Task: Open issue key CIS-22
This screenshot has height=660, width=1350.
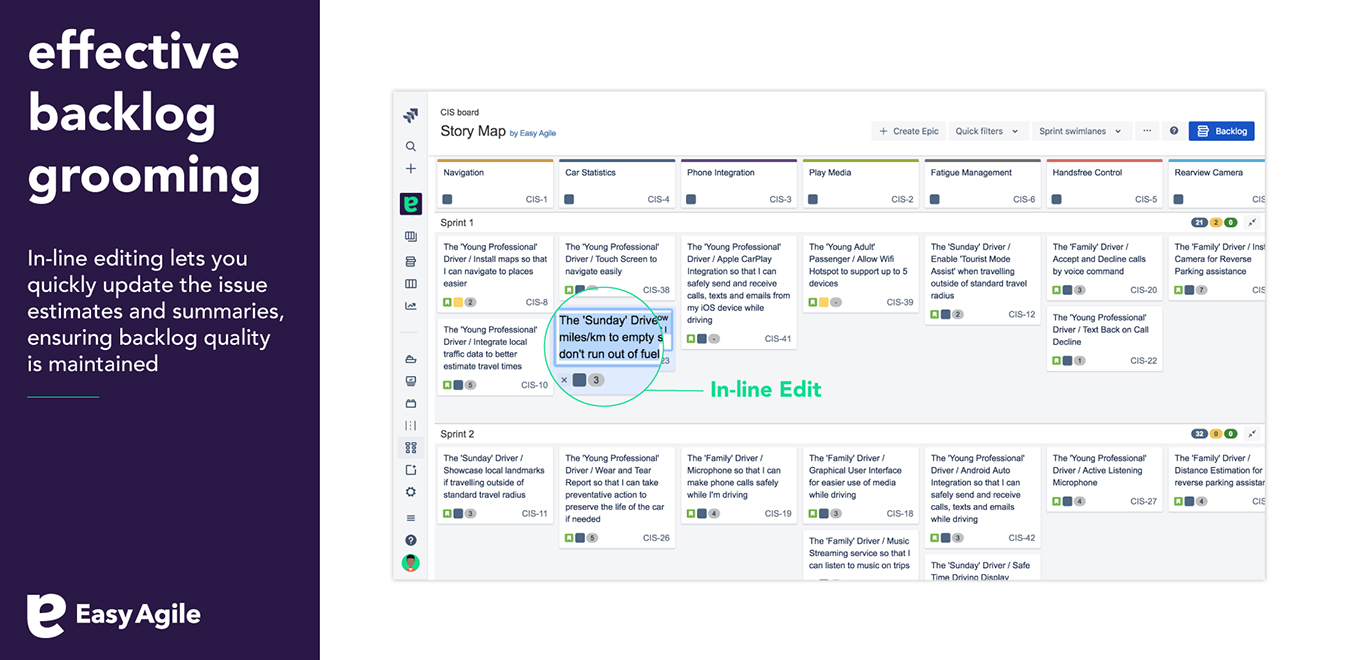Action: point(1144,361)
